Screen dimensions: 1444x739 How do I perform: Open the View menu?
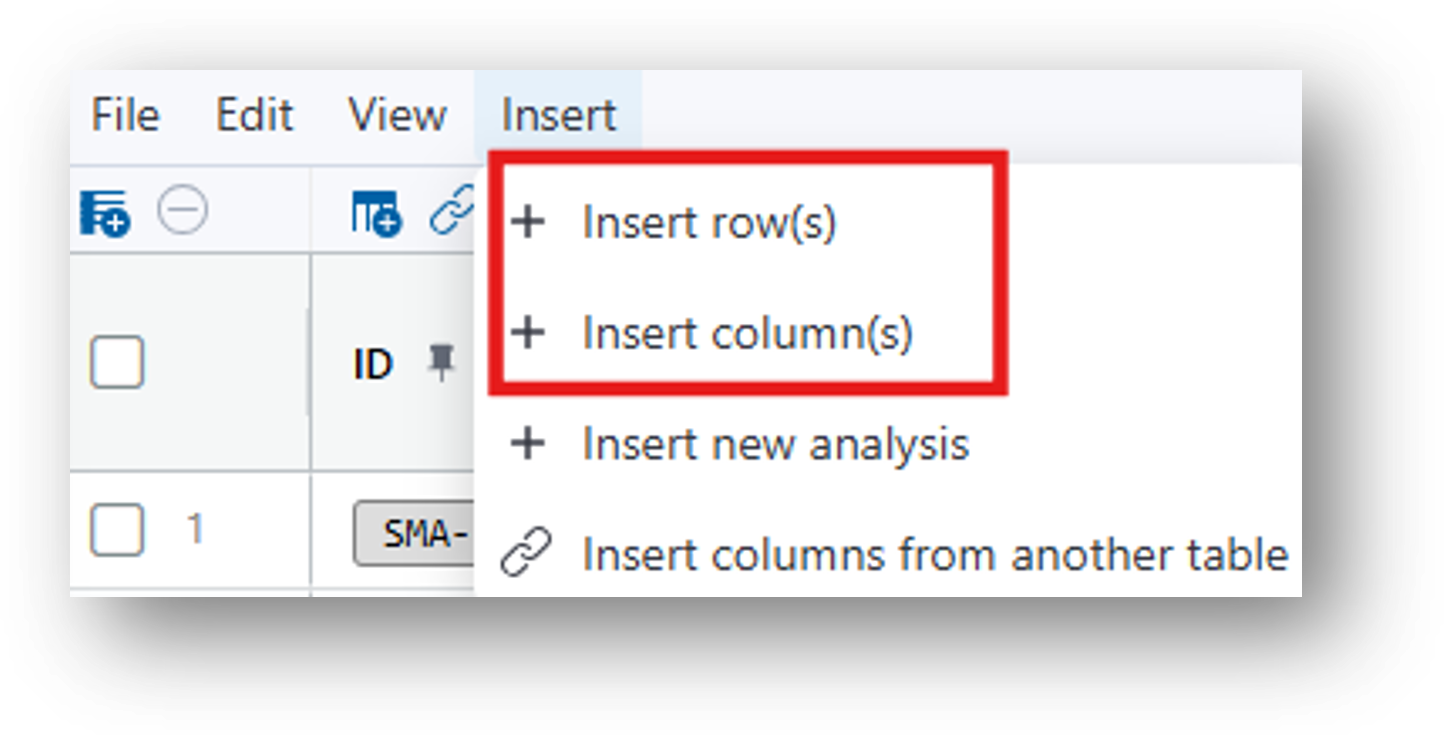pyautogui.click(x=397, y=115)
